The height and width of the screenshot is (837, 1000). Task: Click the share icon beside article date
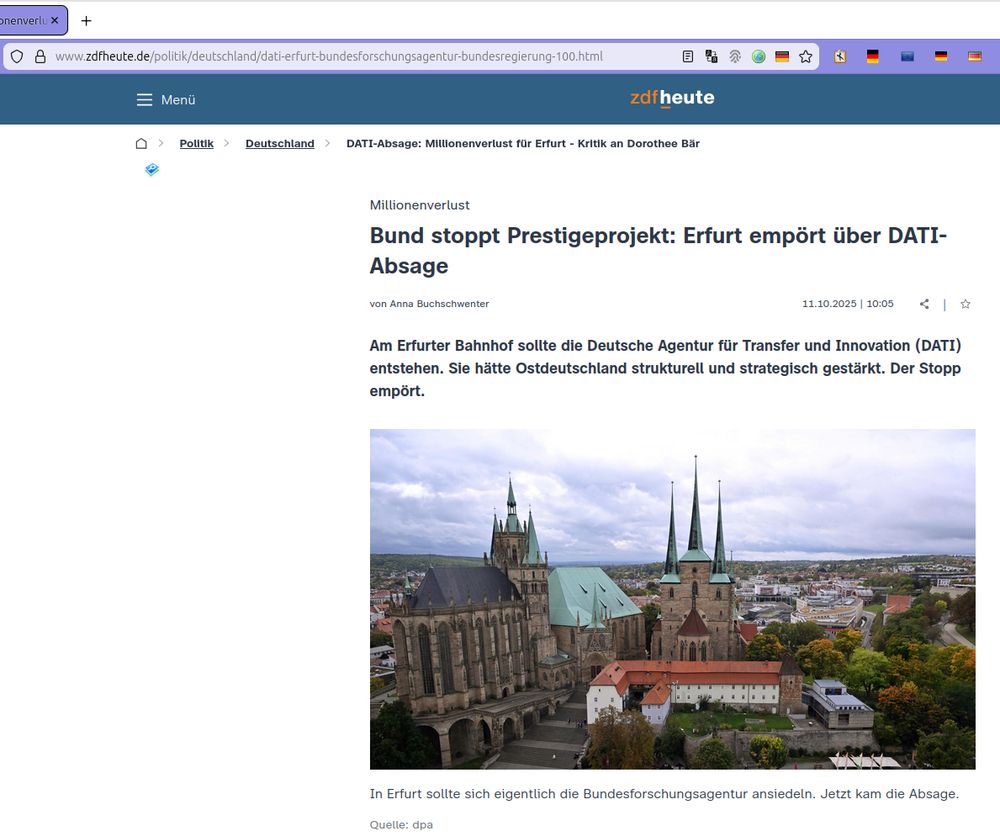[924, 304]
